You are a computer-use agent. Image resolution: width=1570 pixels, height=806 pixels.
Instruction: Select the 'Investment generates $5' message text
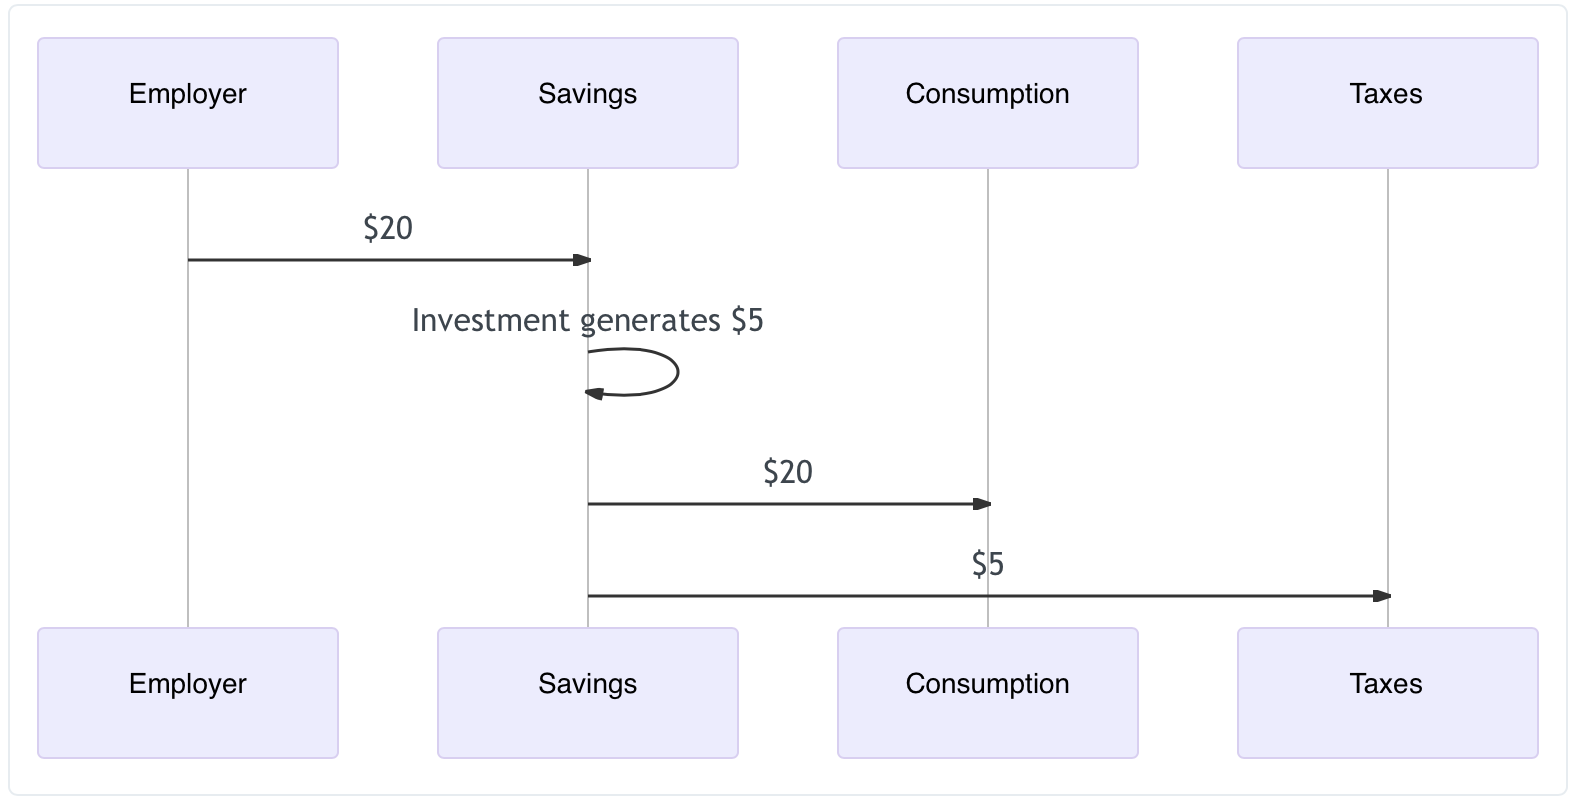[588, 320]
